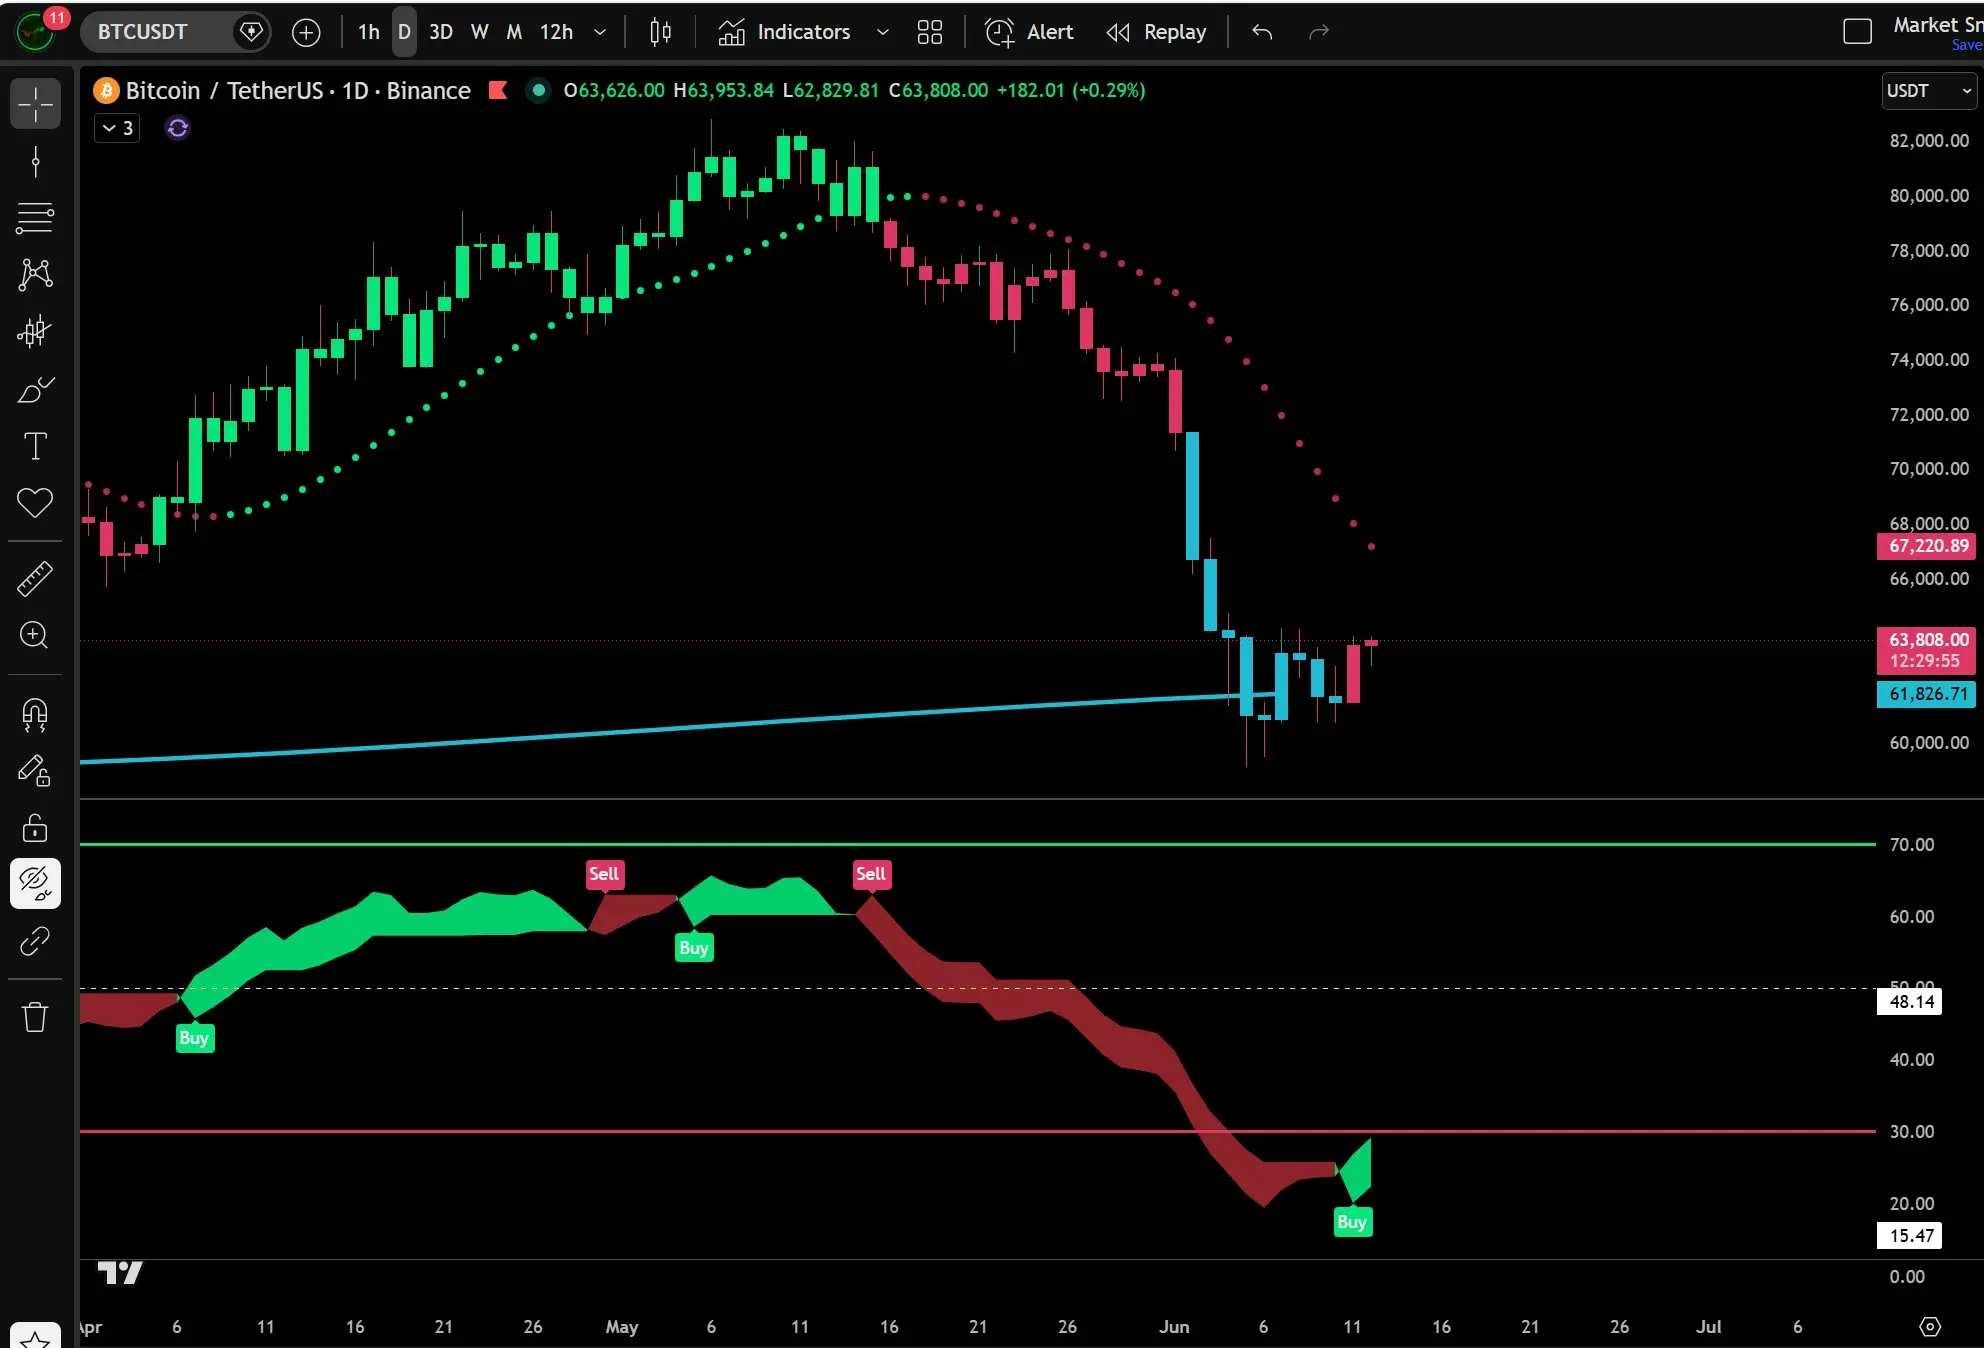Click the orange Bitcoin logo in legend

[x=106, y=91]
